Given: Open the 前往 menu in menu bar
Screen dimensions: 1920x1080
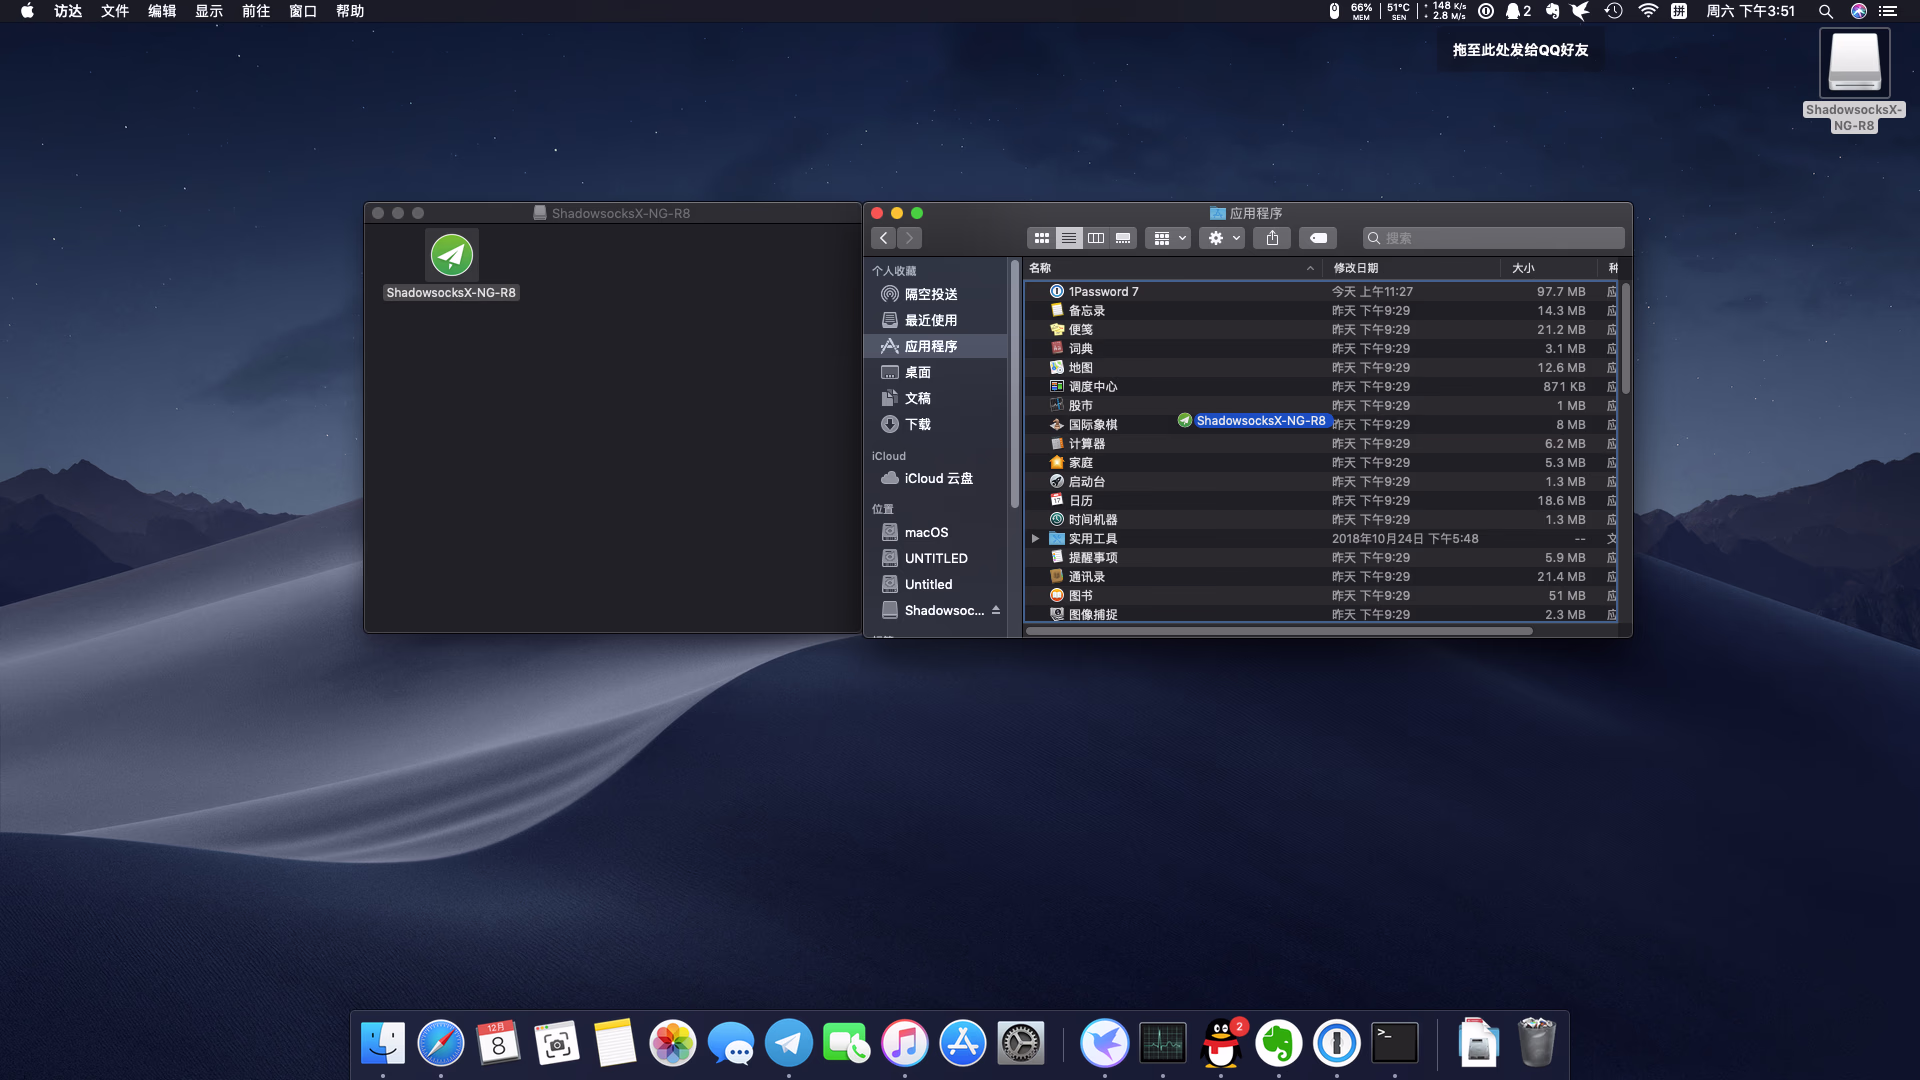Looking at the screenshot, I should point(256,11).
